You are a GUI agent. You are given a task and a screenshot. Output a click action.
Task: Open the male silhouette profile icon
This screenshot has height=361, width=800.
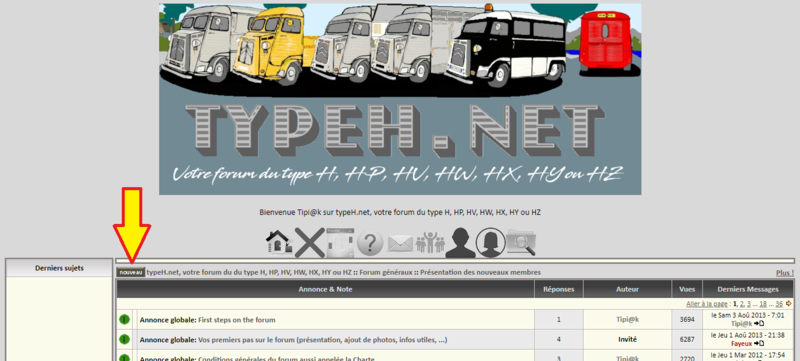pyautogui.click(x=460, y=243)
